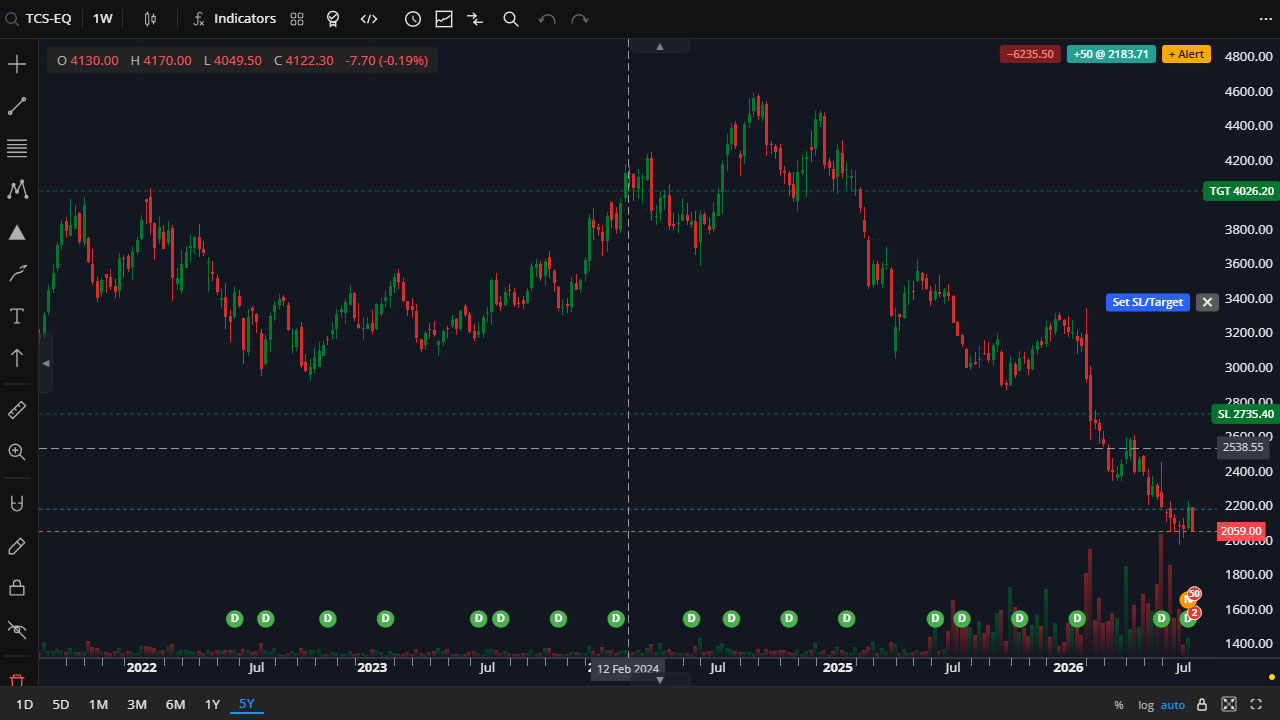This screenshot has width=1280, height=720.
Task: Lock all drawing tools
Action: [17, 587]
